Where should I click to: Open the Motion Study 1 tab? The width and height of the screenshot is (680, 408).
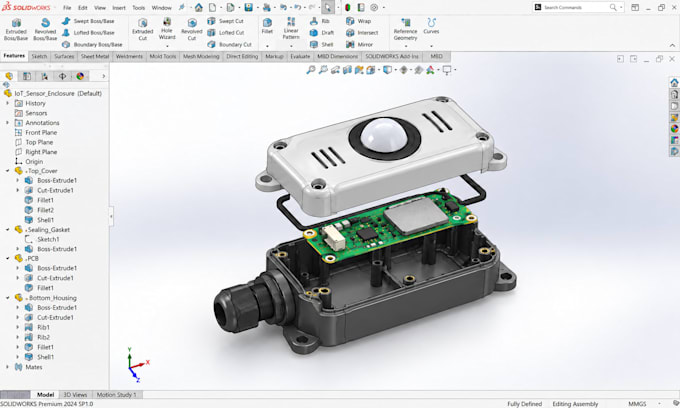[116, 395]
